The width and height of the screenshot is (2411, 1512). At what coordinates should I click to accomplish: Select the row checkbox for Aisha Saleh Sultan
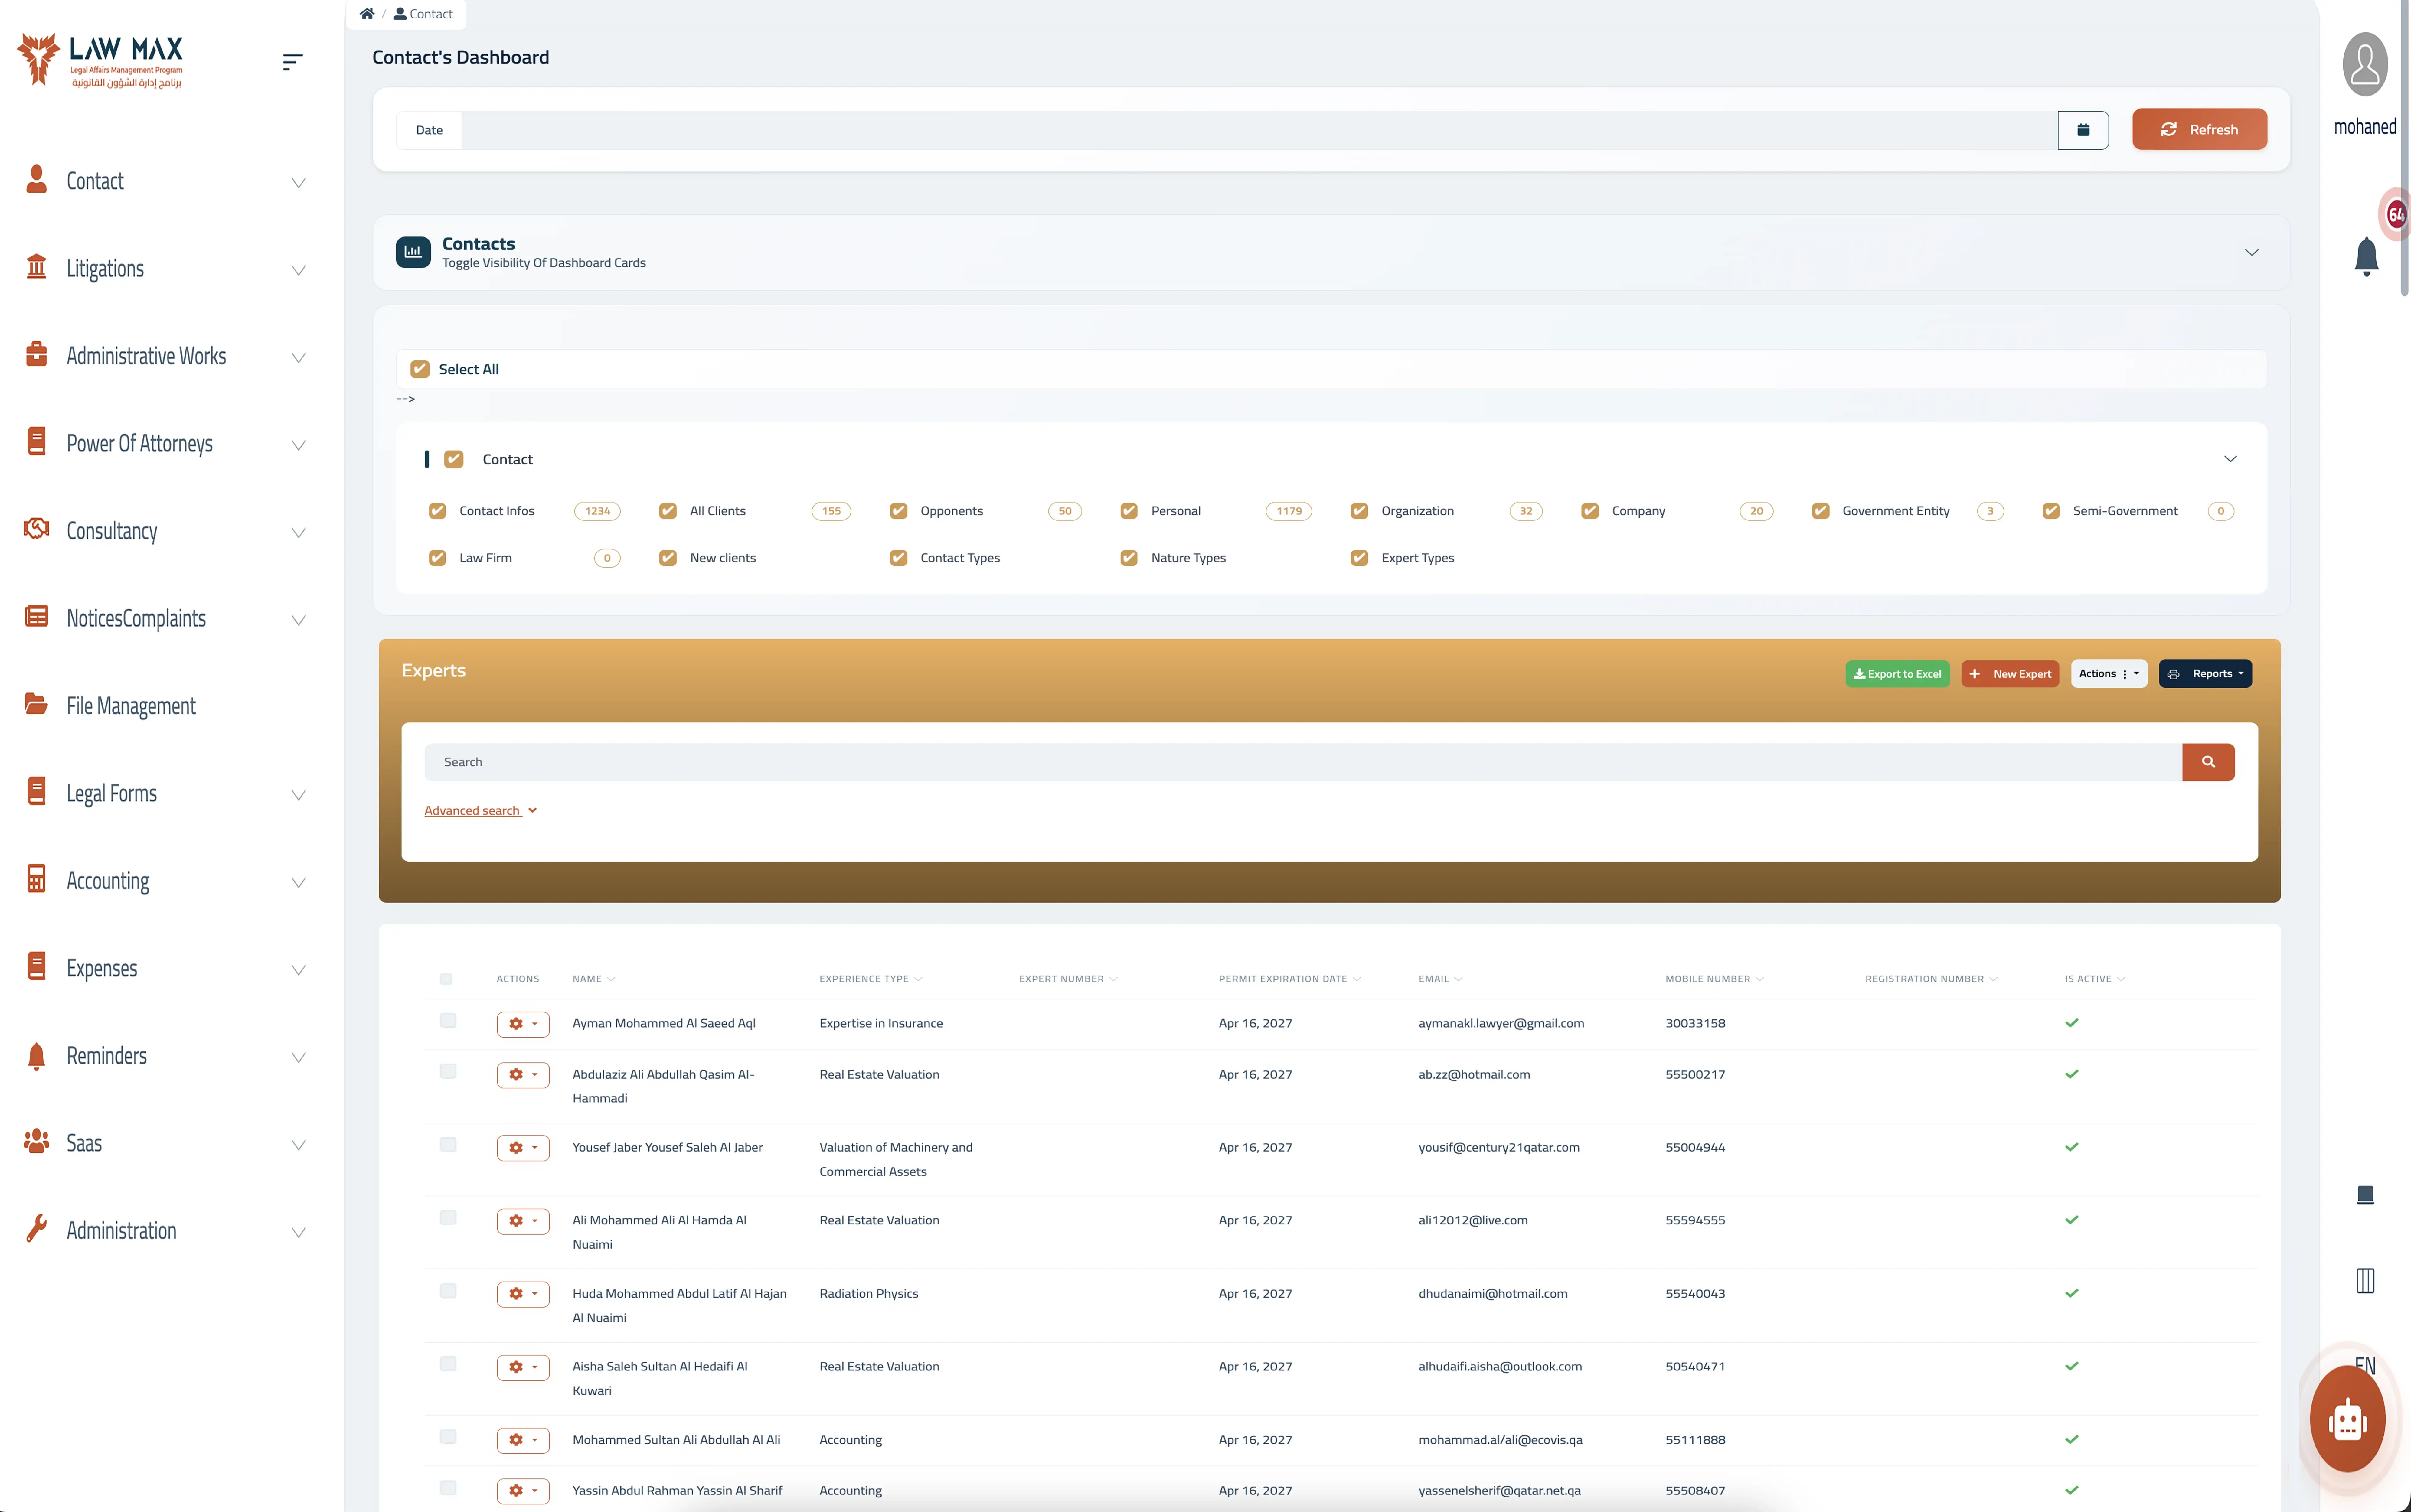pyautogui.click(x=448, y=1364)
